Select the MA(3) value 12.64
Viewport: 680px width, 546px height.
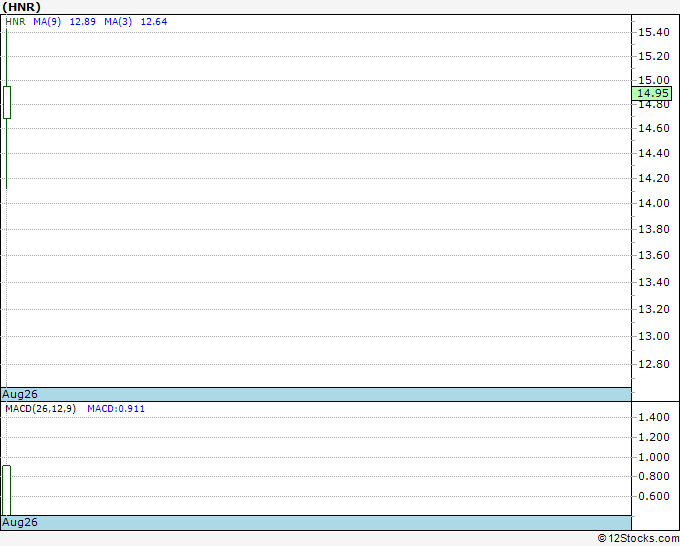154,21
